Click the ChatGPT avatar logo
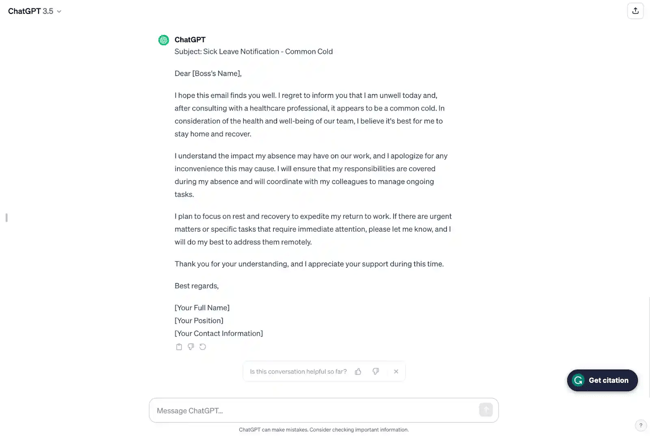The height and width of the screenshot is (437, 650). click(x=164, y=40)
